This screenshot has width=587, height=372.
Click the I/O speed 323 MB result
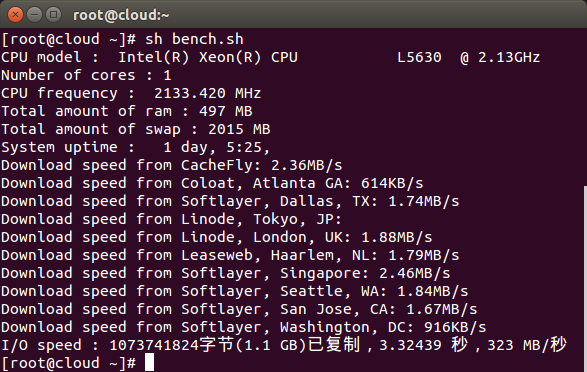pyautogui.click(x=527, y=345)
